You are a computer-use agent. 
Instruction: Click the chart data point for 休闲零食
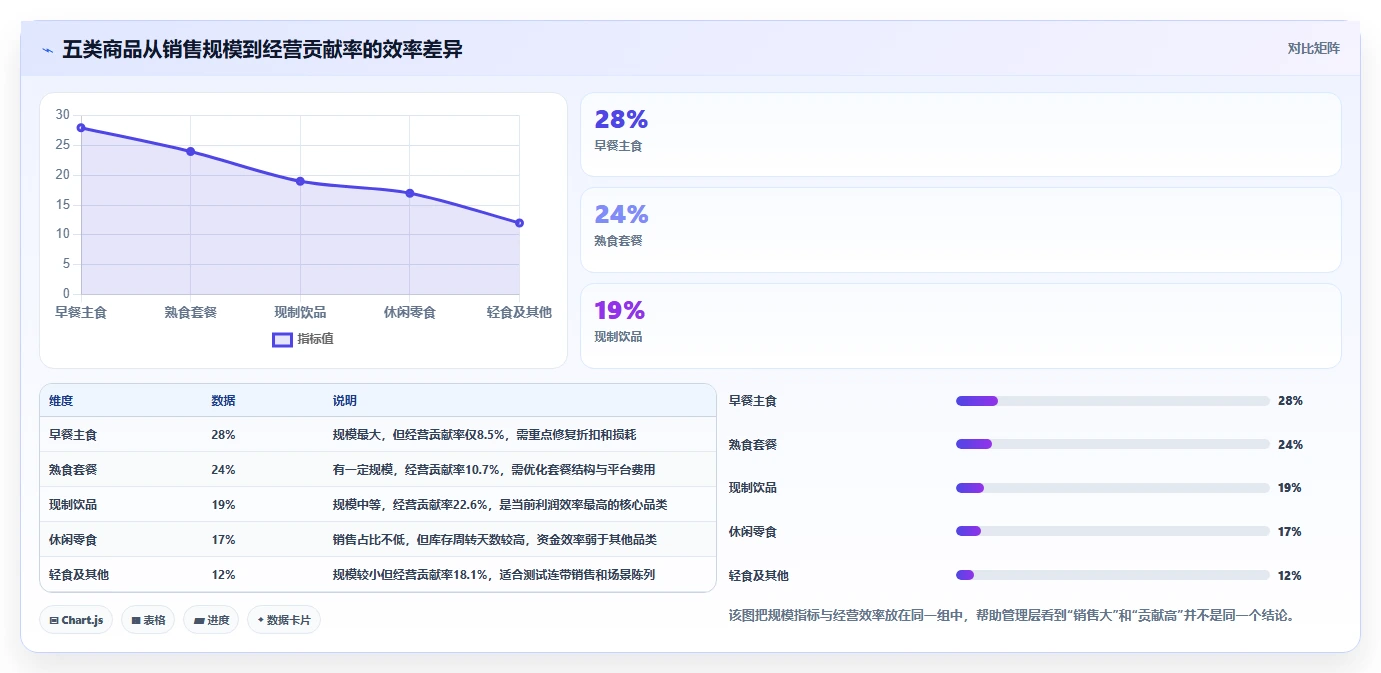tap(410, 193)
